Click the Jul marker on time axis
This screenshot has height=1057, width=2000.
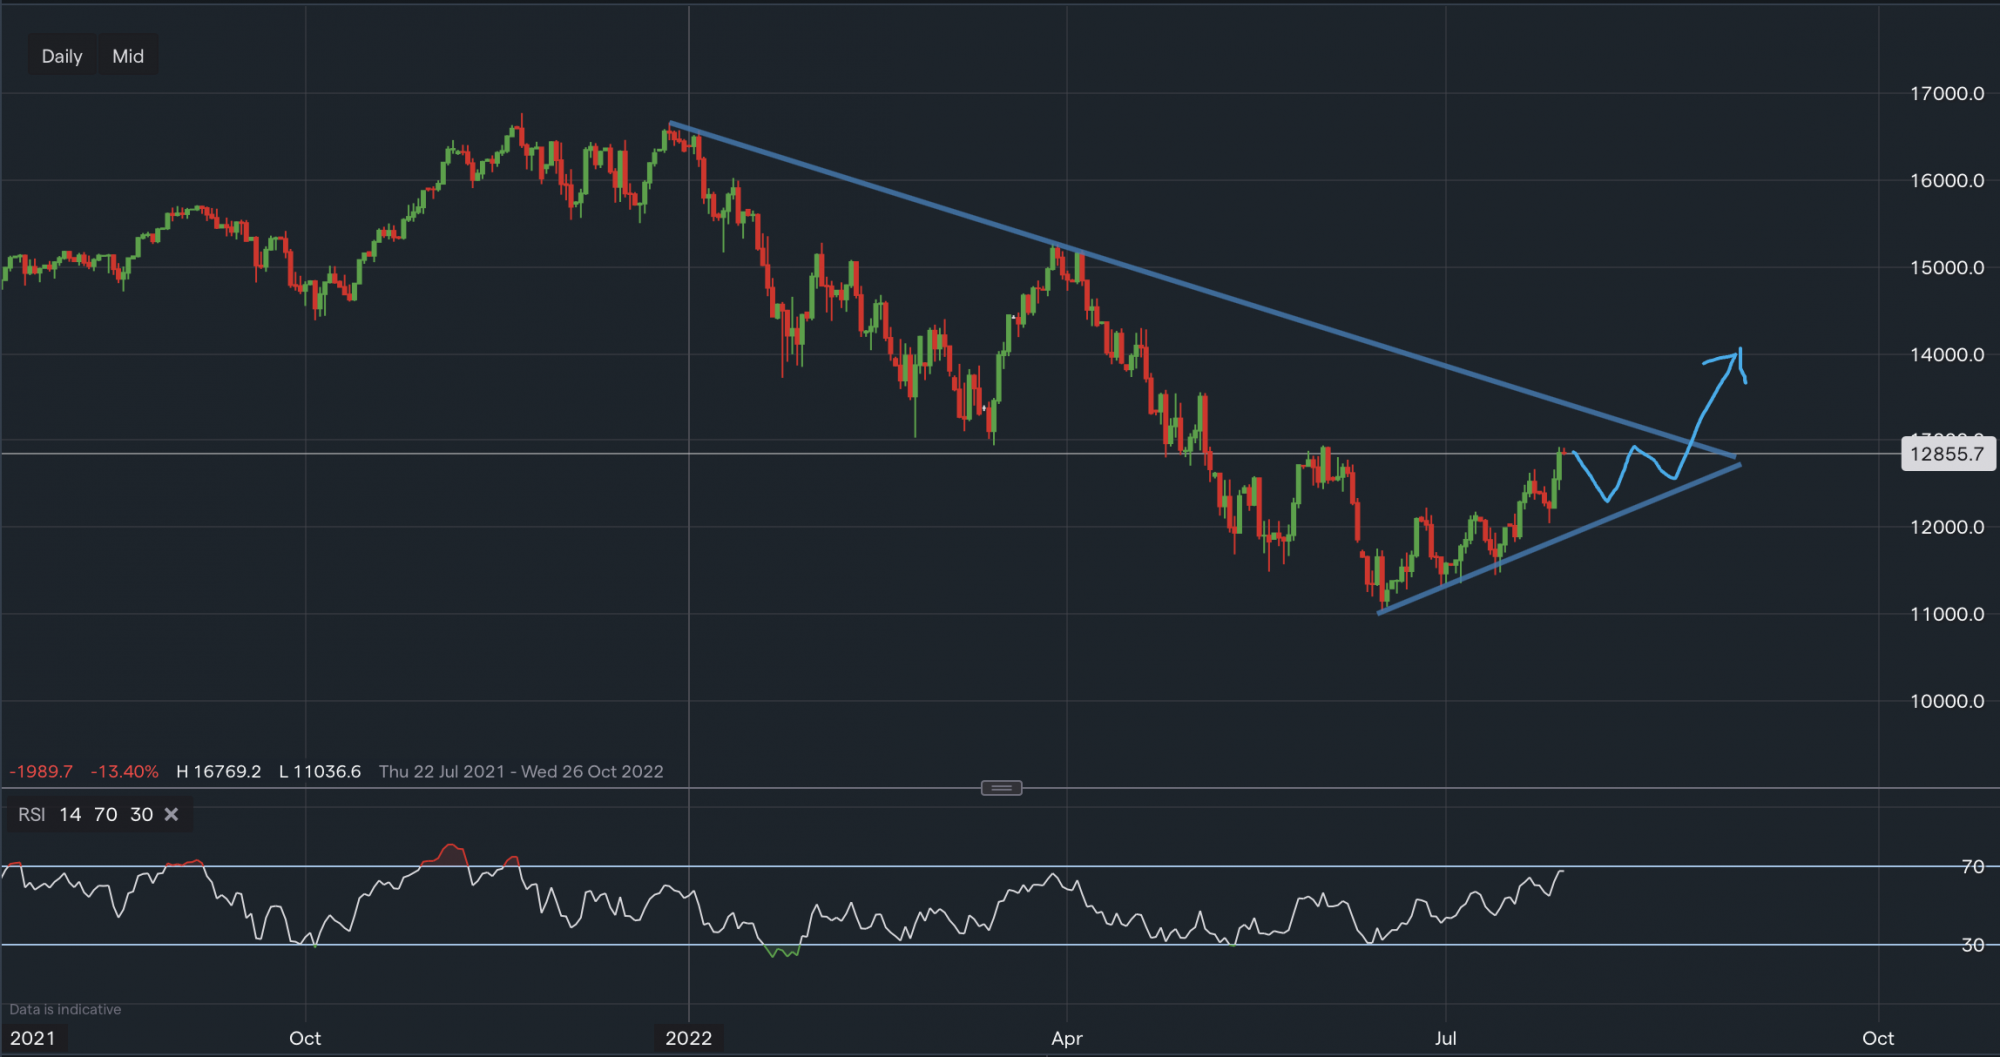[x=1445, y=1038]
